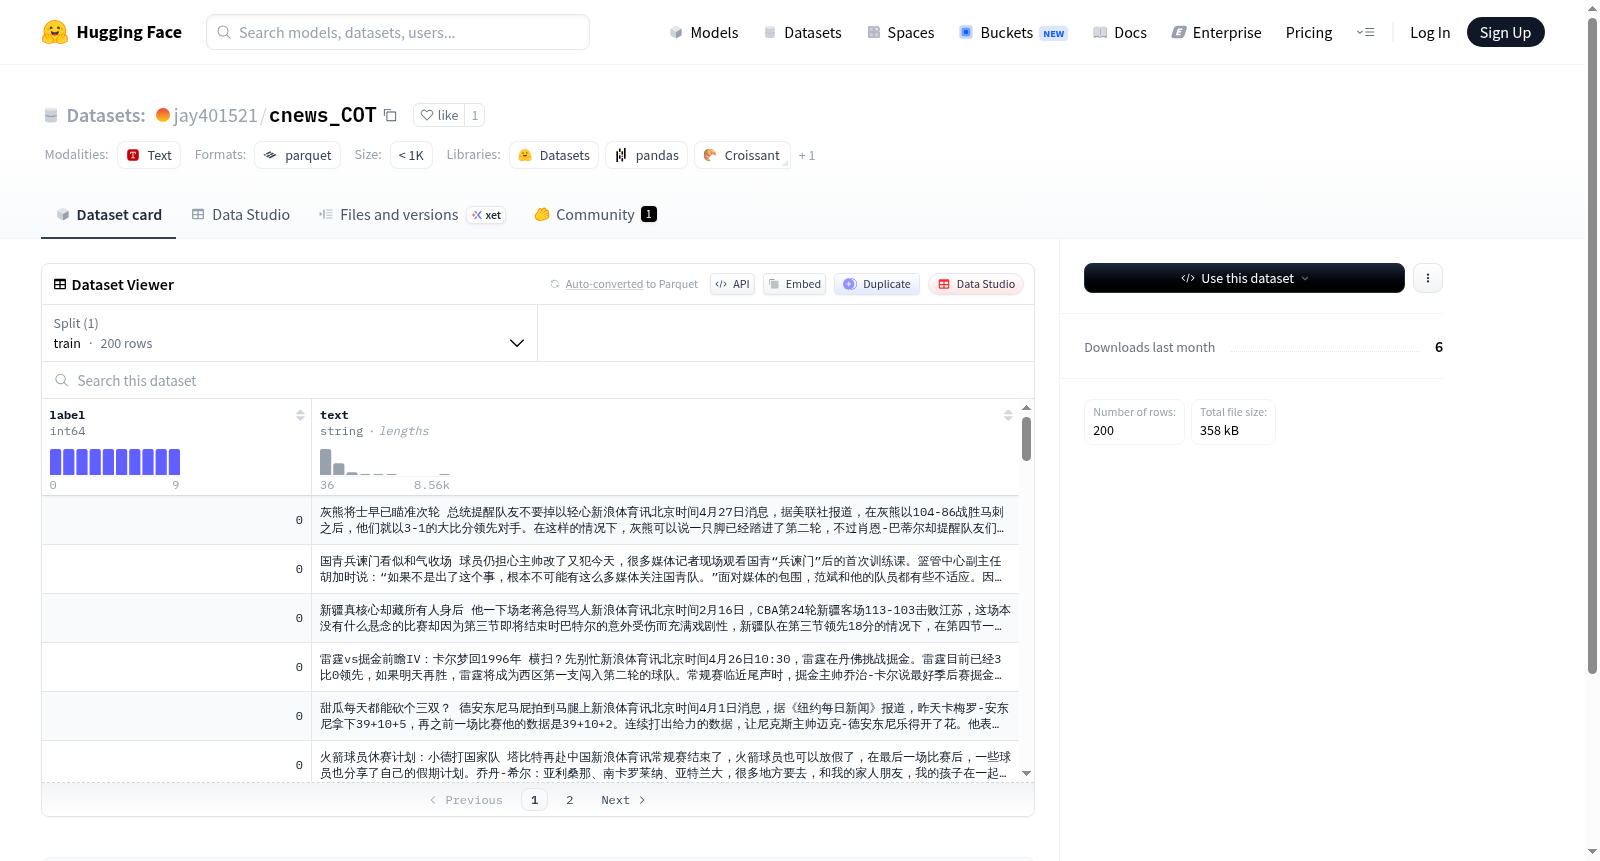Click the row starting with 火箭球员休赛计划
This screenshot has width=1600, height=861.
click(x=530, y=762)
